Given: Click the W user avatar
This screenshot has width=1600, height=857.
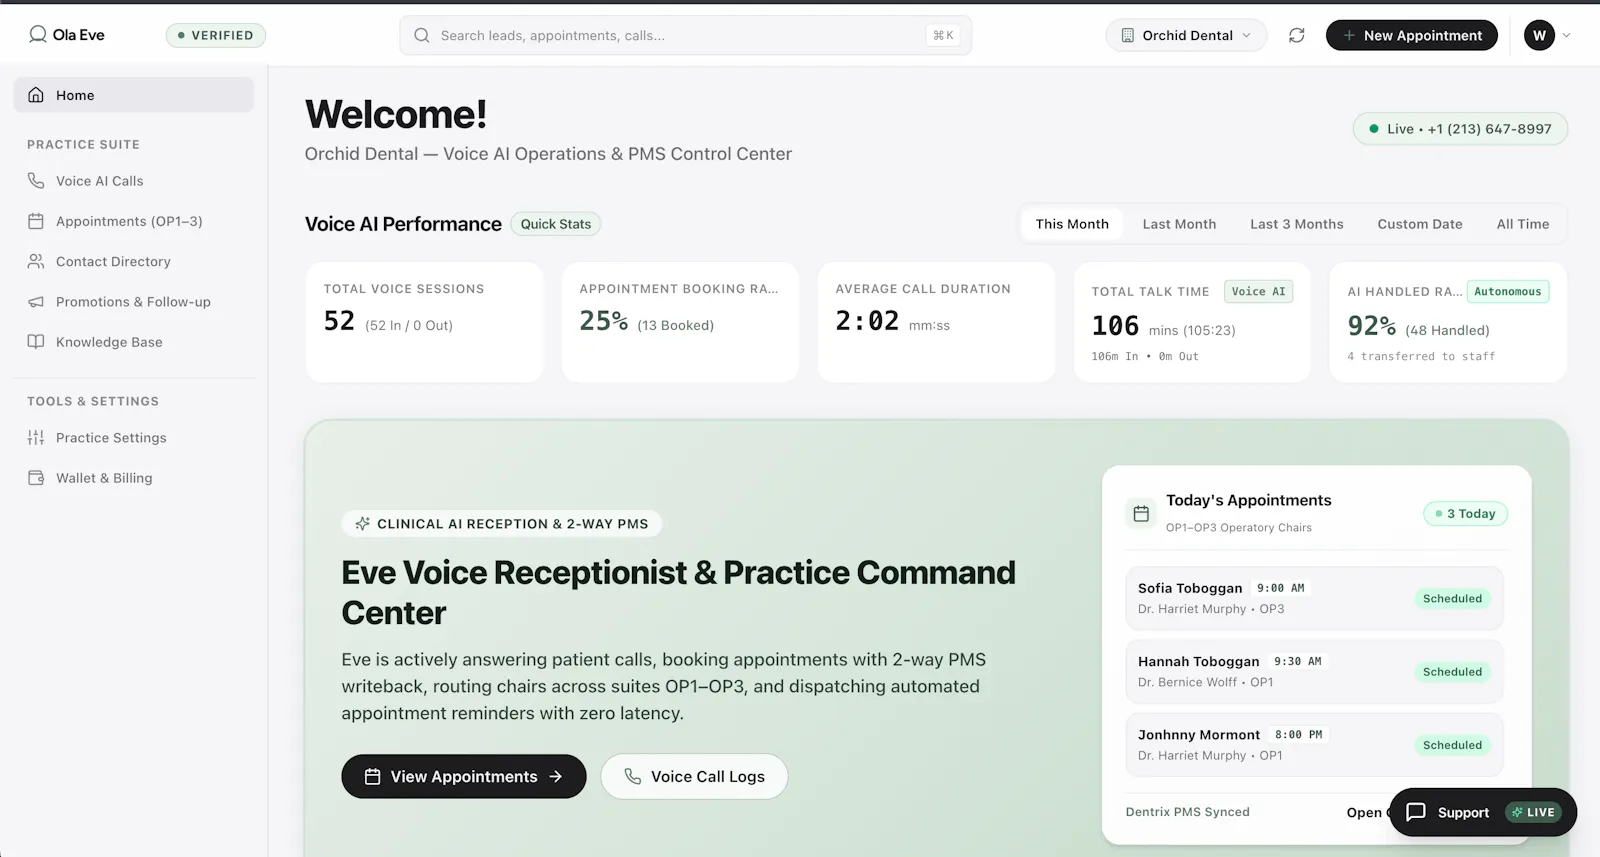Looking at the screenshot, I should click(x=1539, y=35).
